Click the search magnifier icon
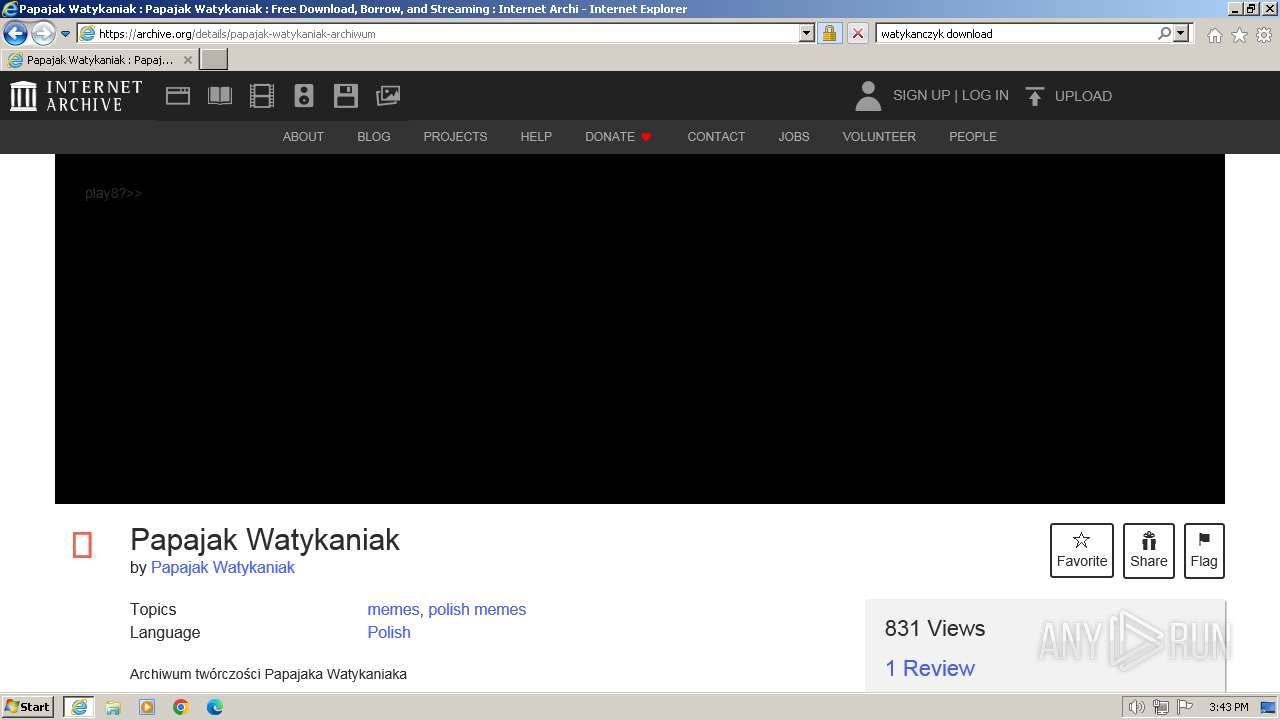Image resolution: width=1280 pixels, height=720 pixels. 1164,33
